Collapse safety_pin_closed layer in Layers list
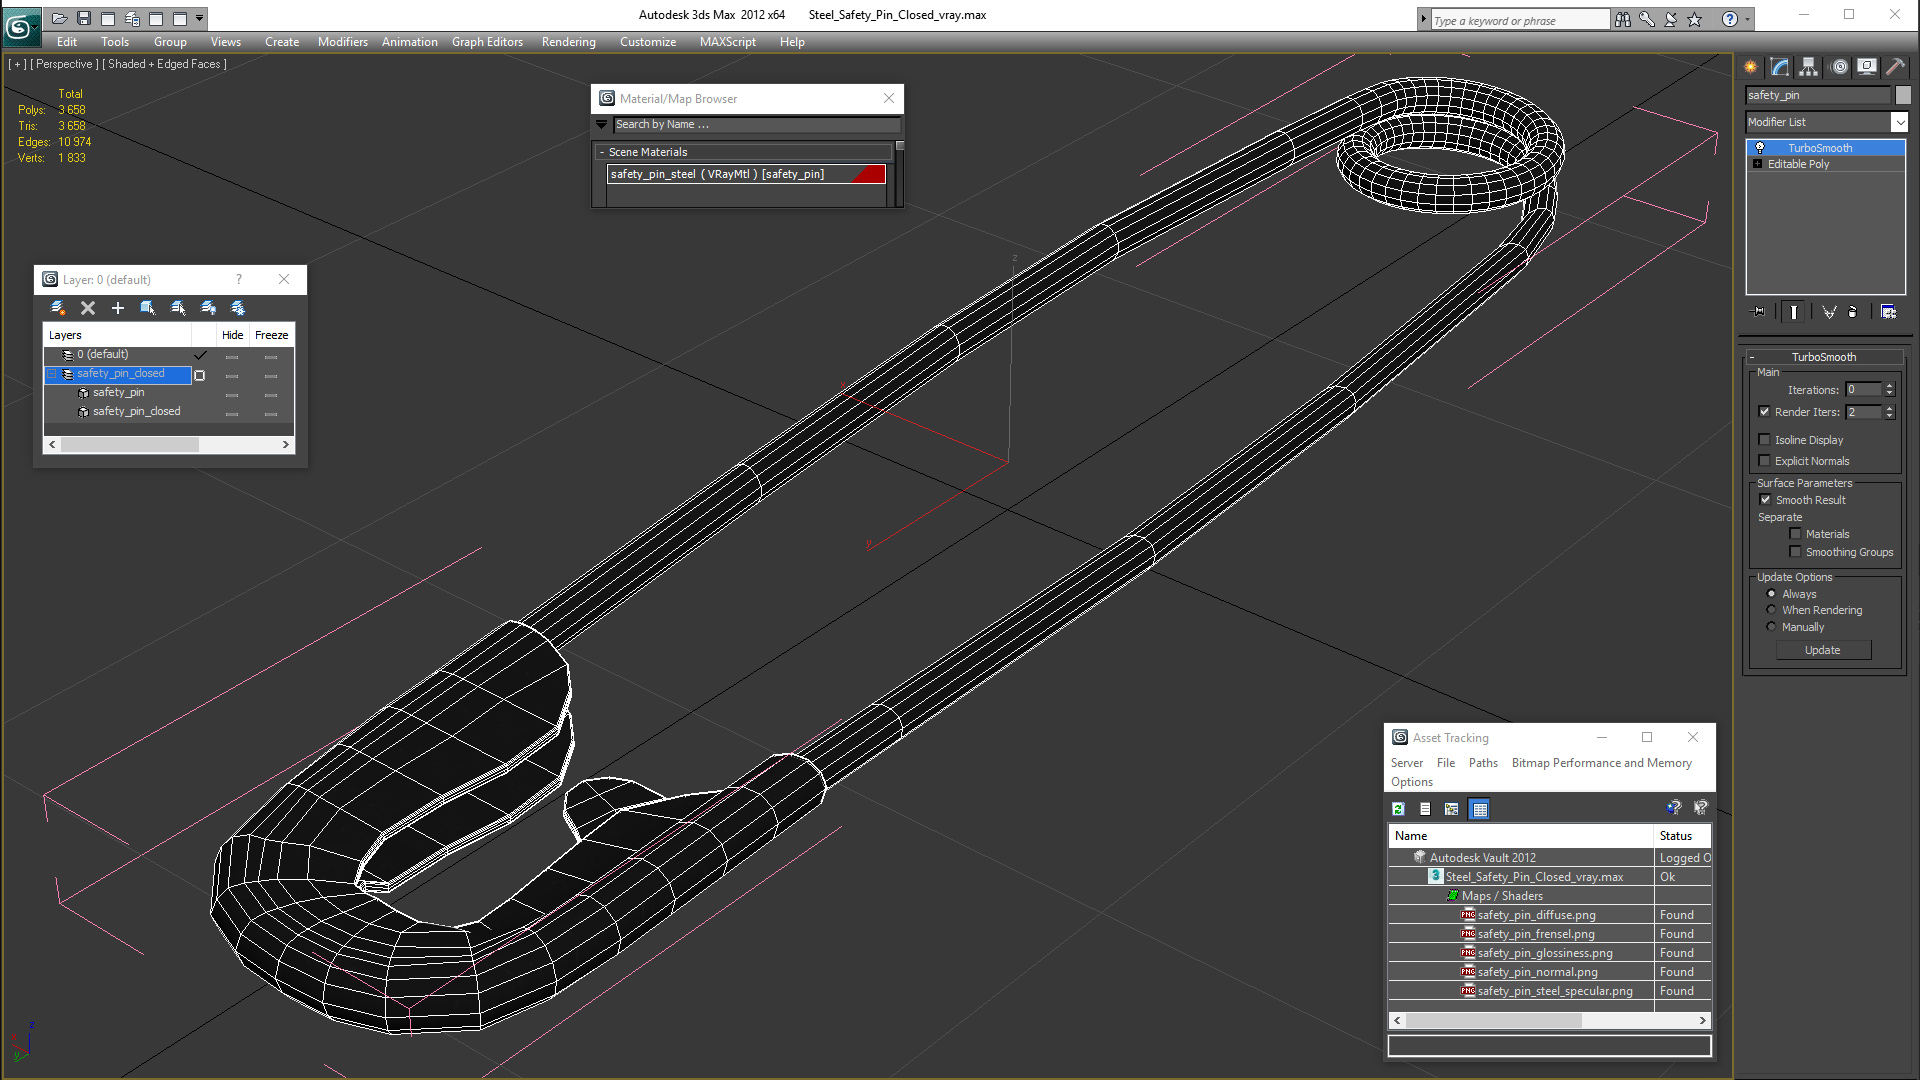The image size is (1920, 1080). point(52,374)
